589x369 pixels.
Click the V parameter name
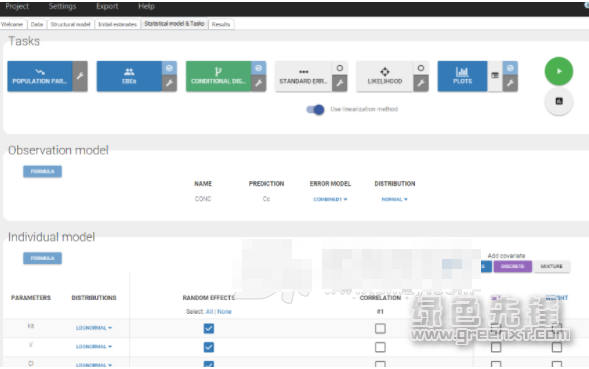pos(31,345)
